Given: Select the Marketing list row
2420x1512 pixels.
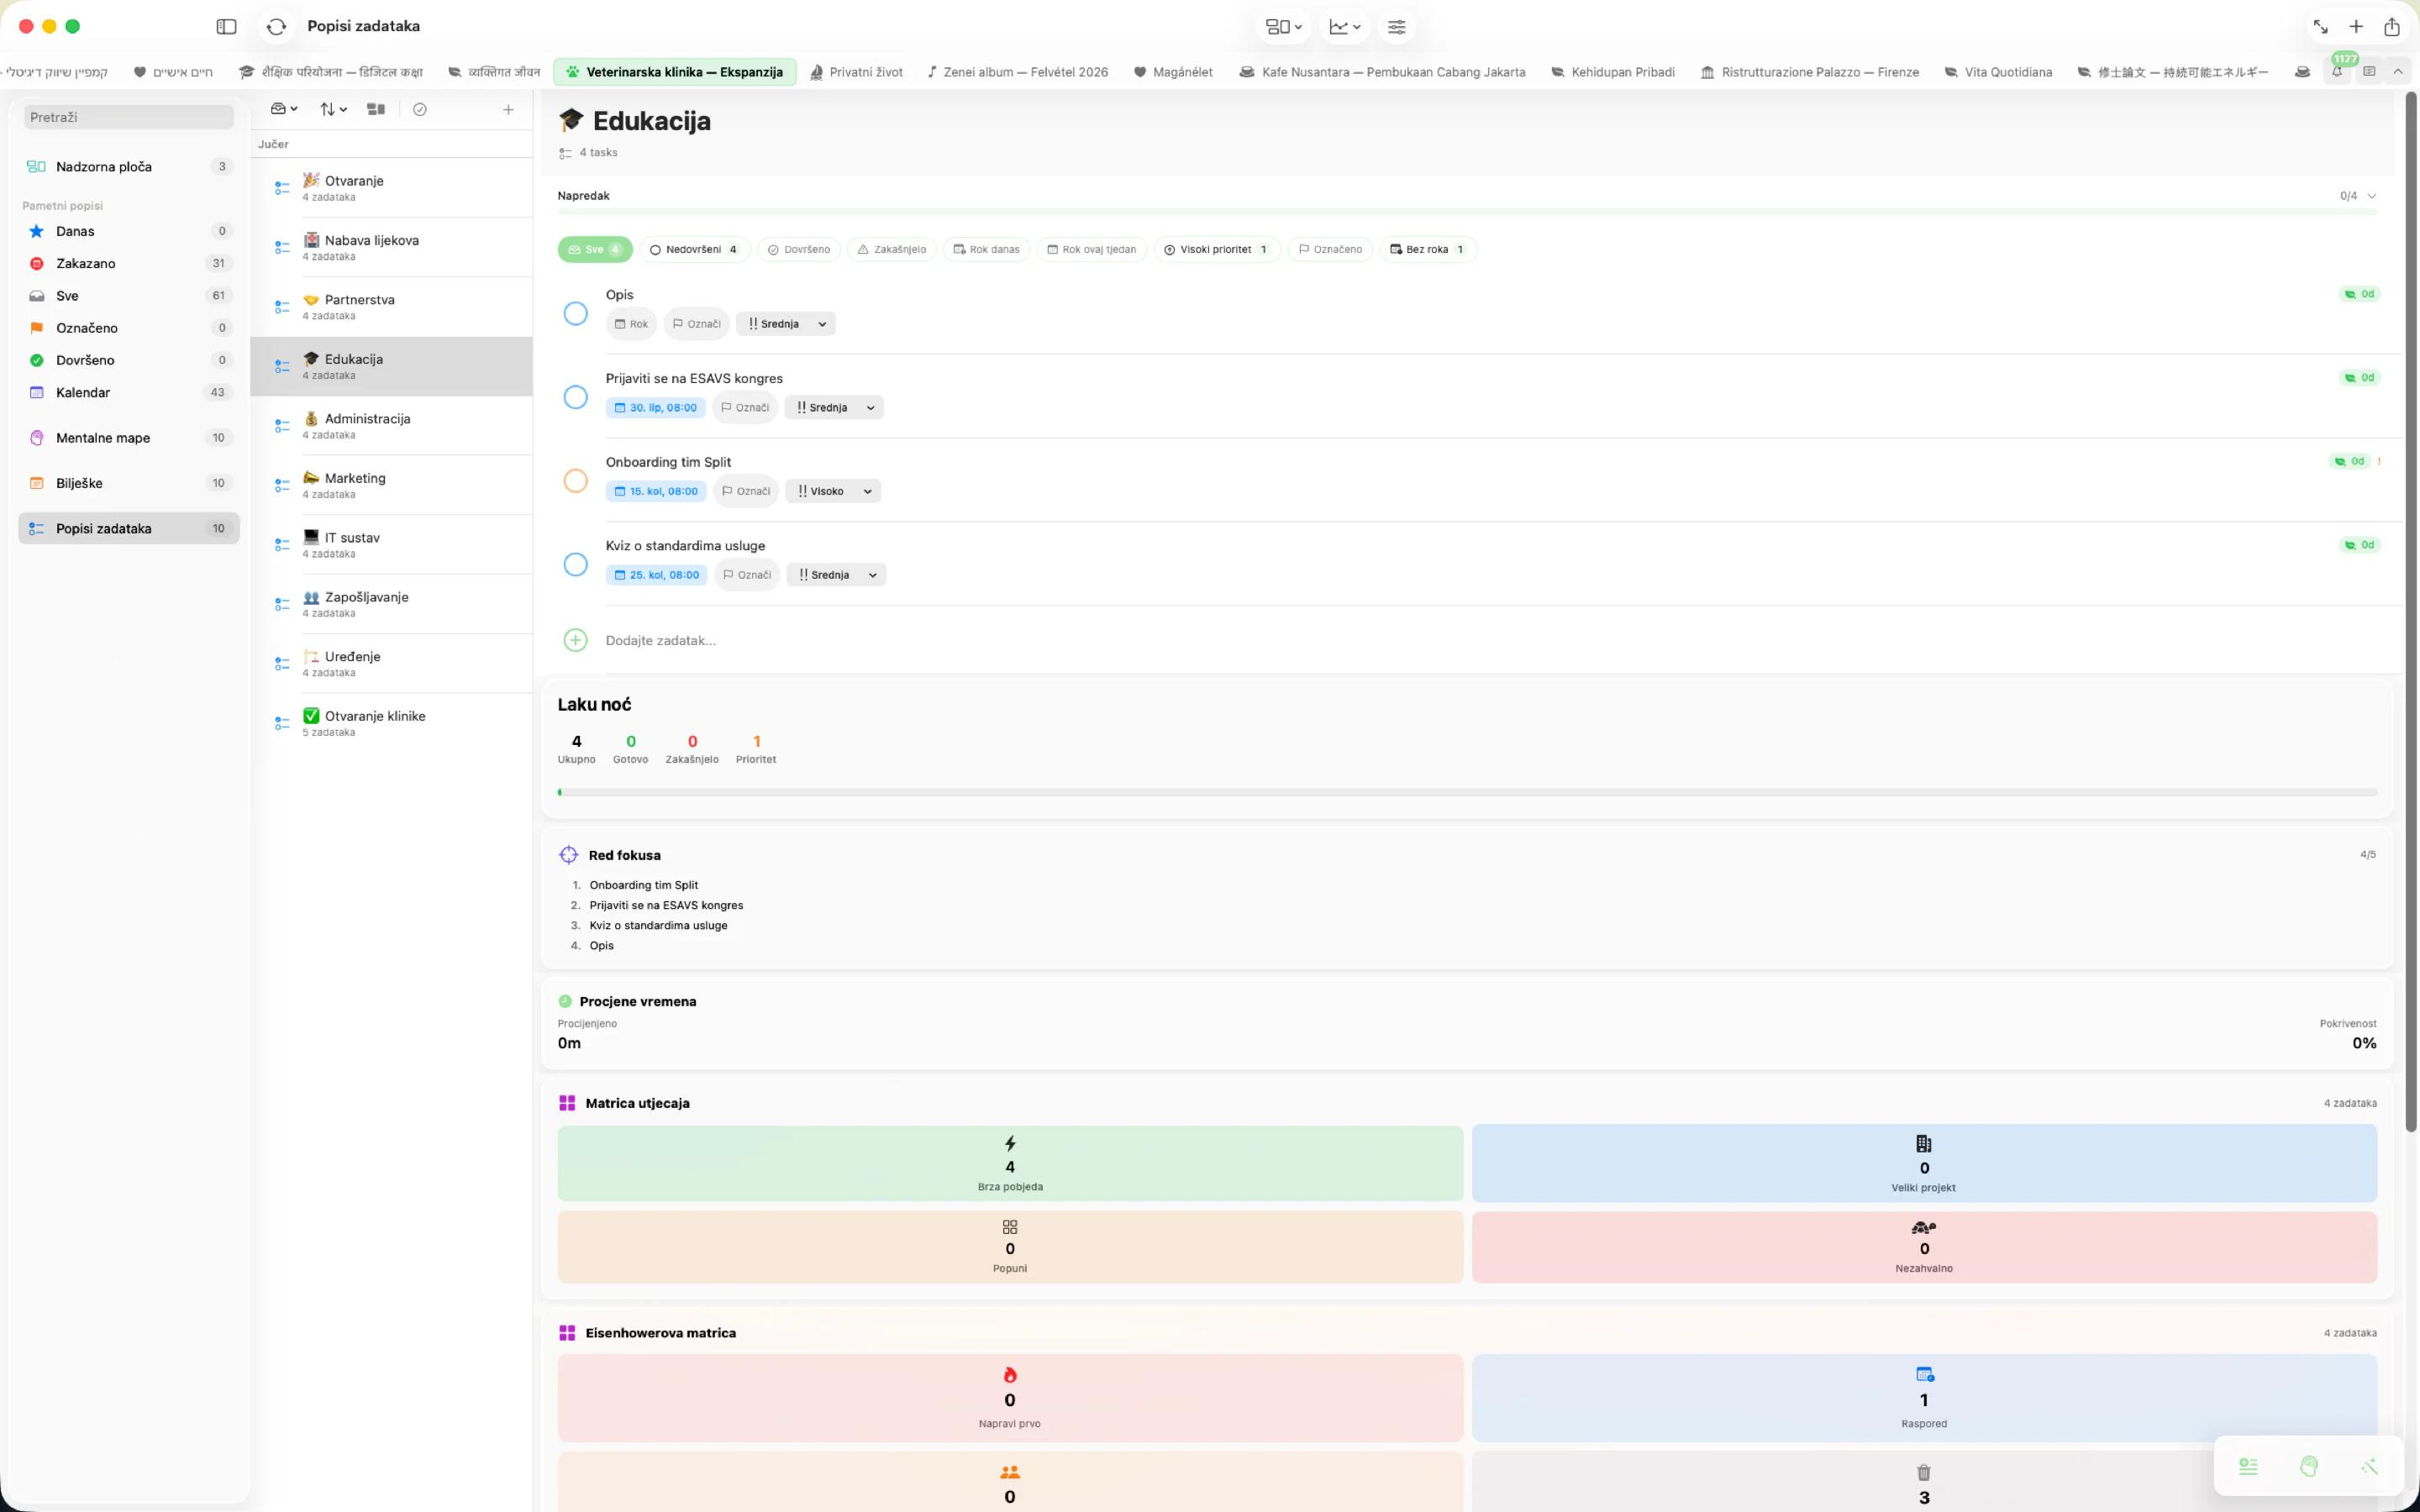Looking at the screenshot, I should click(x=391, y=485).
